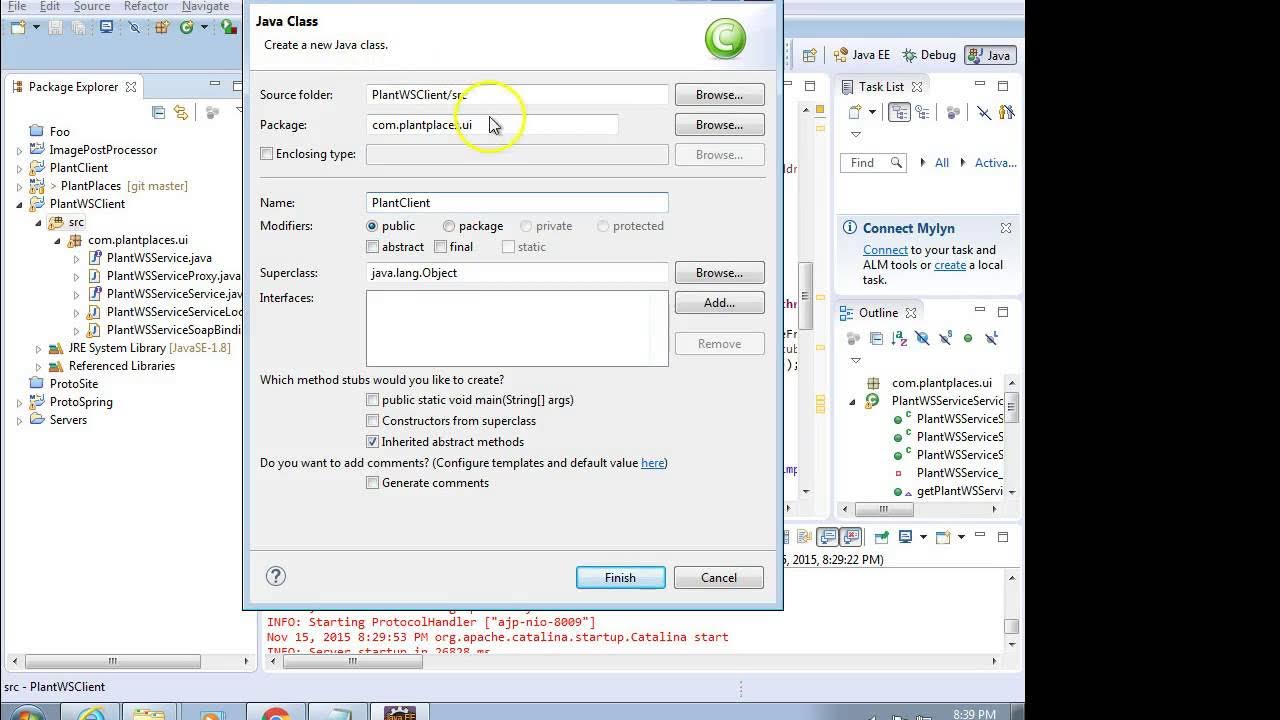Click Cancel in the New Java Class dialog
Viewport: 1280px width, 720px height.
pos(719,577)
